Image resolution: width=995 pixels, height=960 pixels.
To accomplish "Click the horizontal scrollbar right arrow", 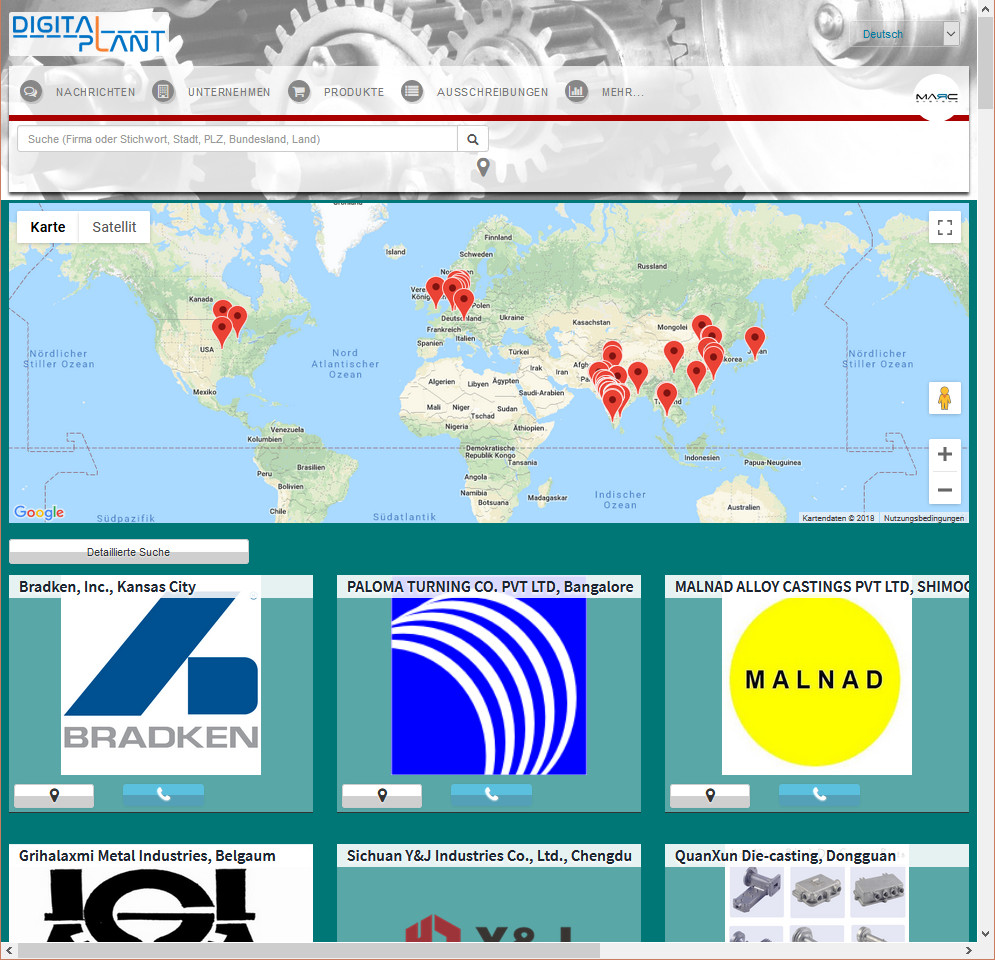I will (968, 950).
